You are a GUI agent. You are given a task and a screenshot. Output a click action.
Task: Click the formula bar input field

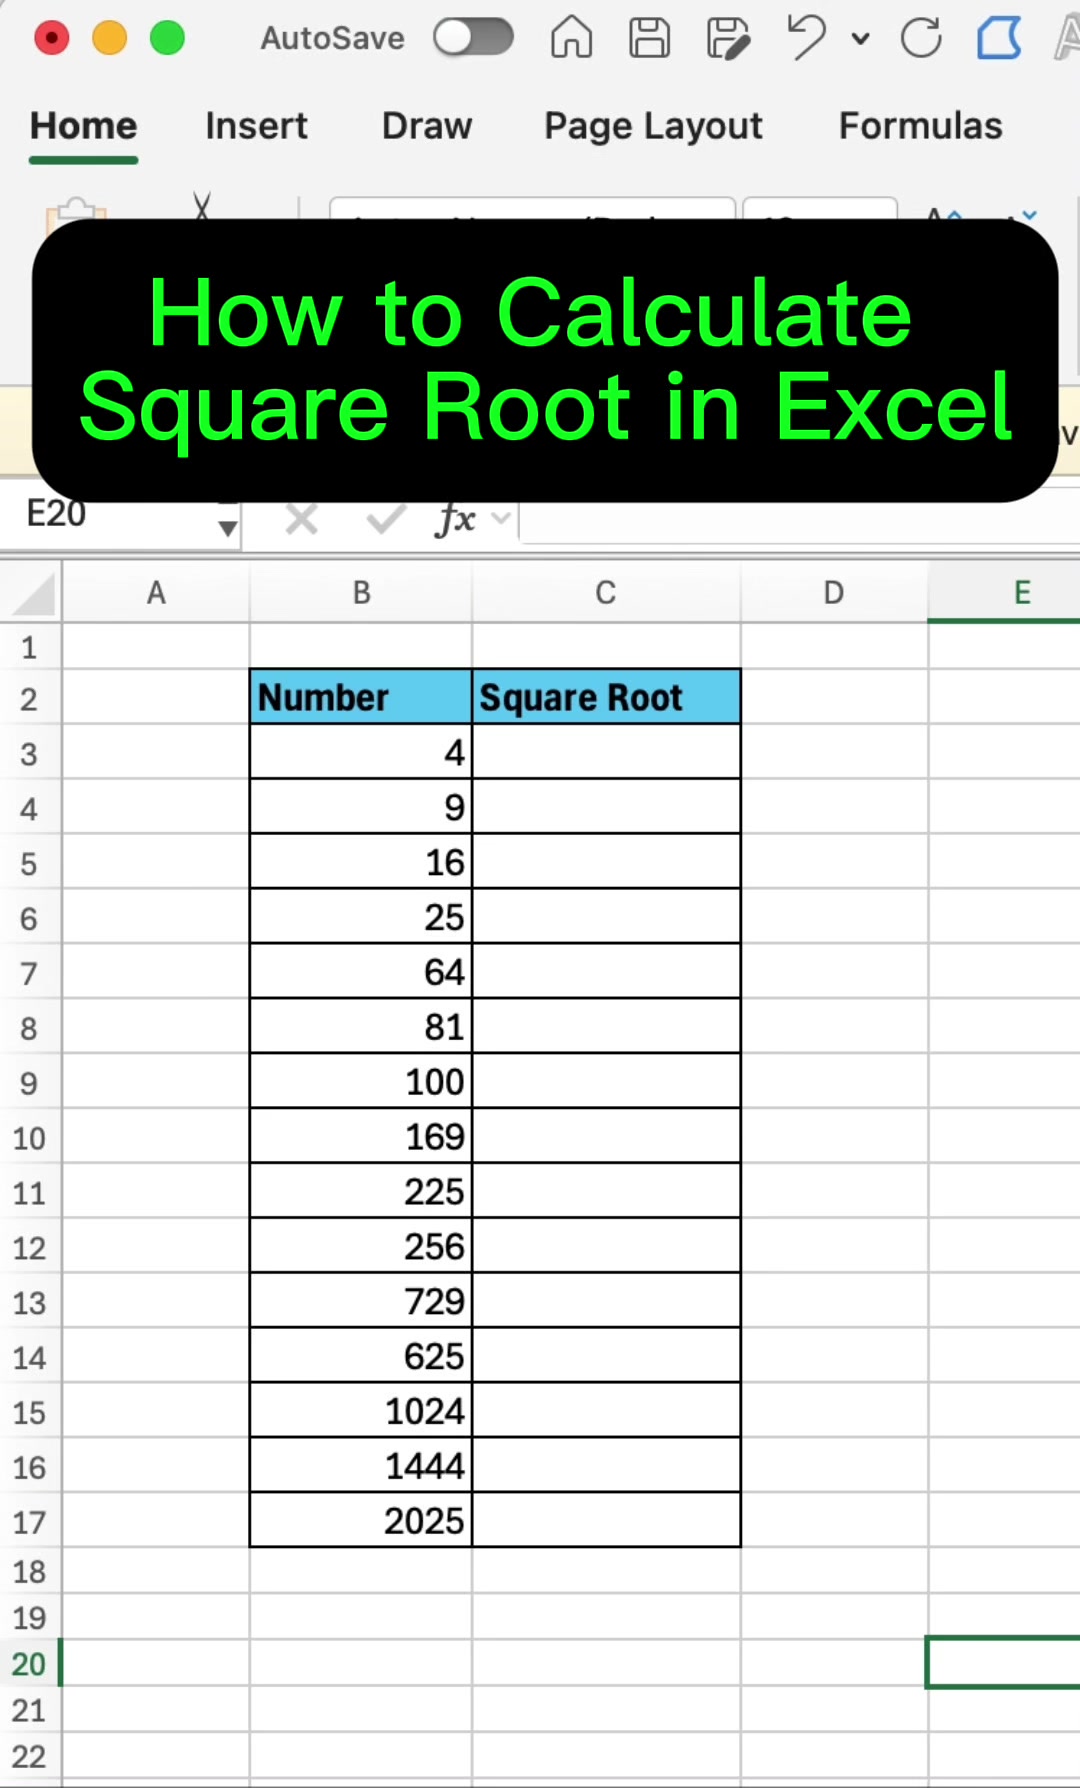click(800, 522)
